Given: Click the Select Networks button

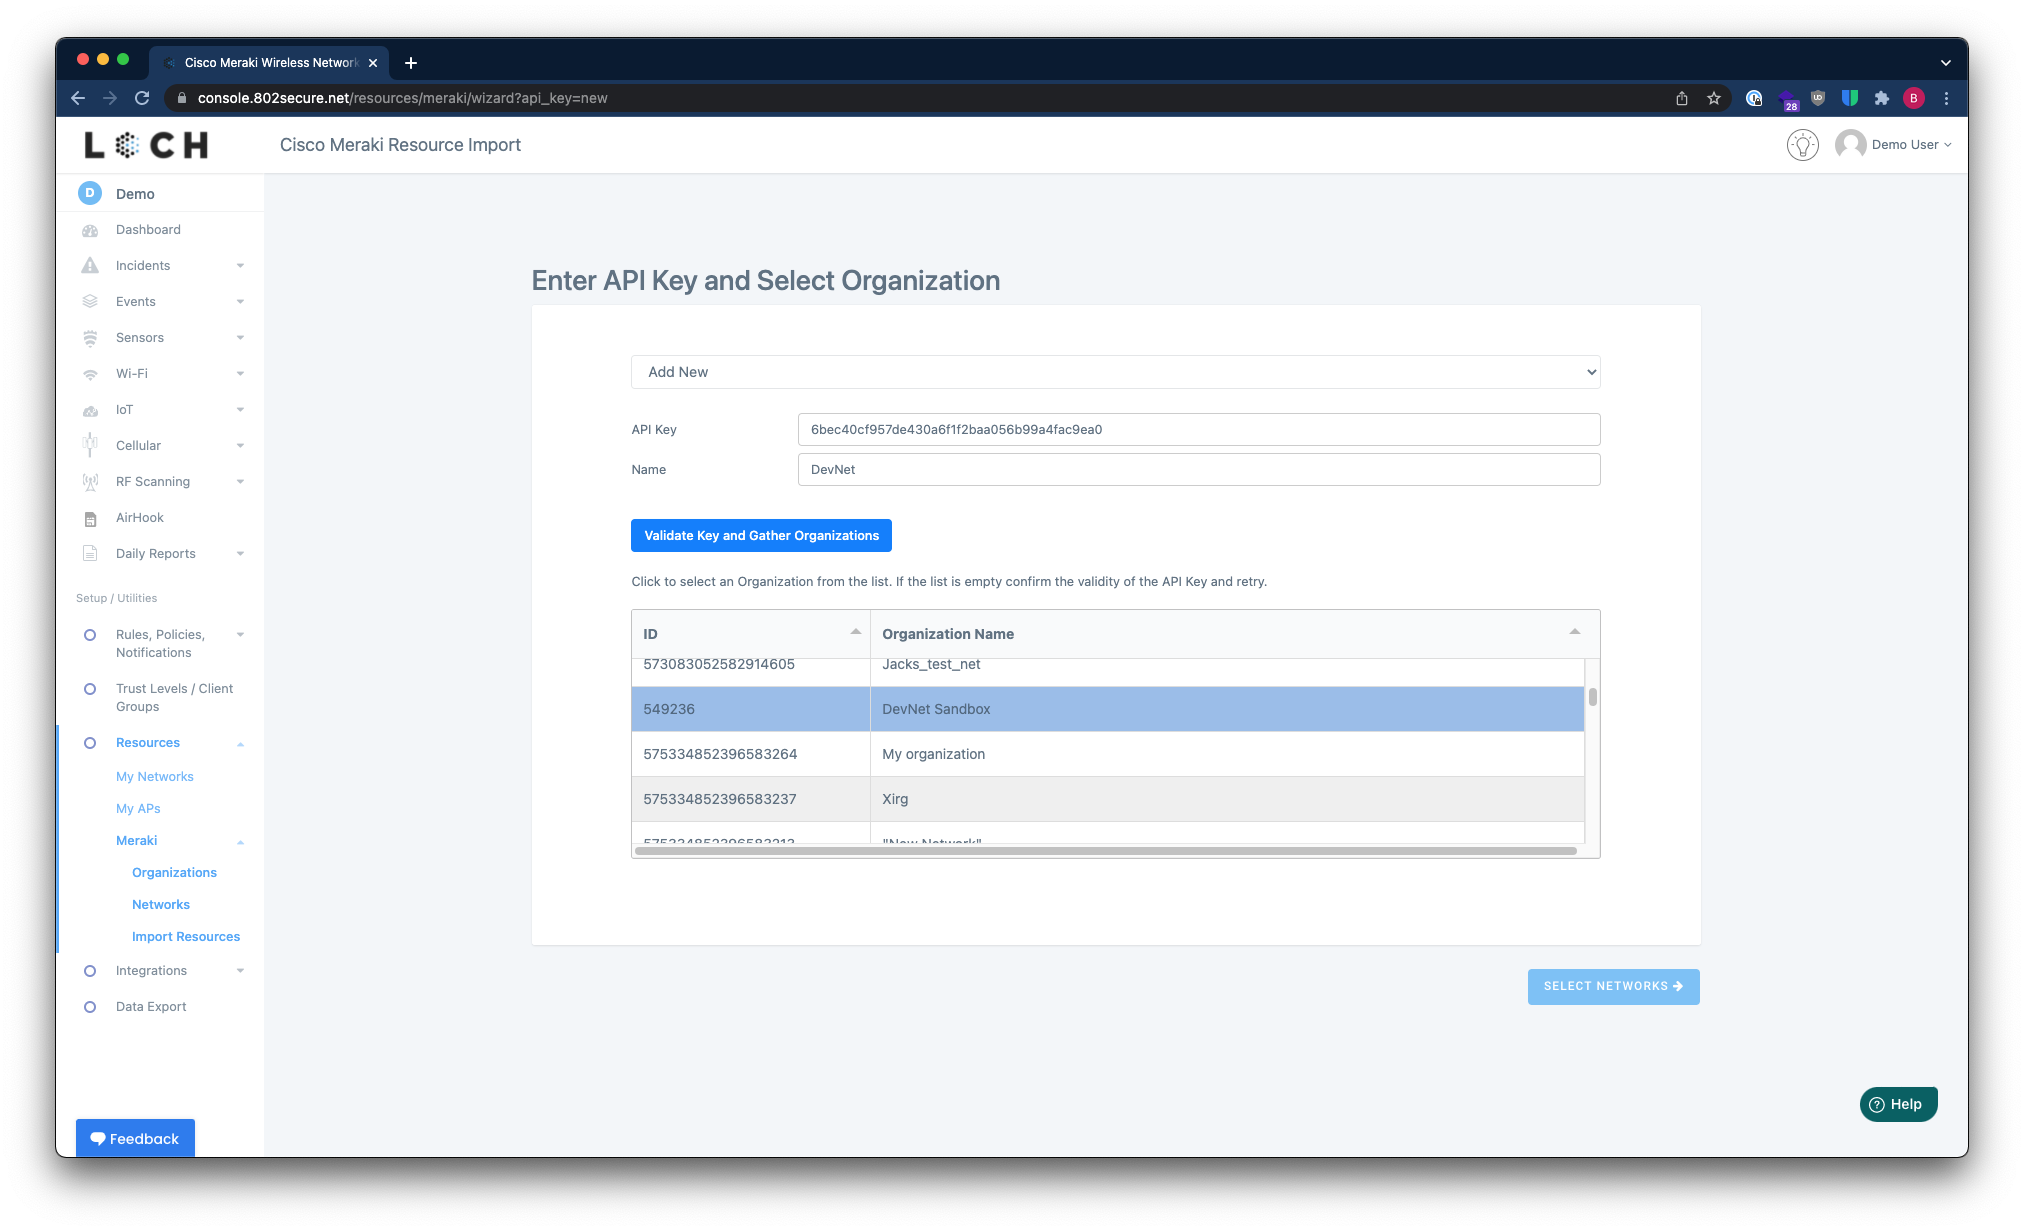Looking at the screenshot, I should tap(1613, 987).
